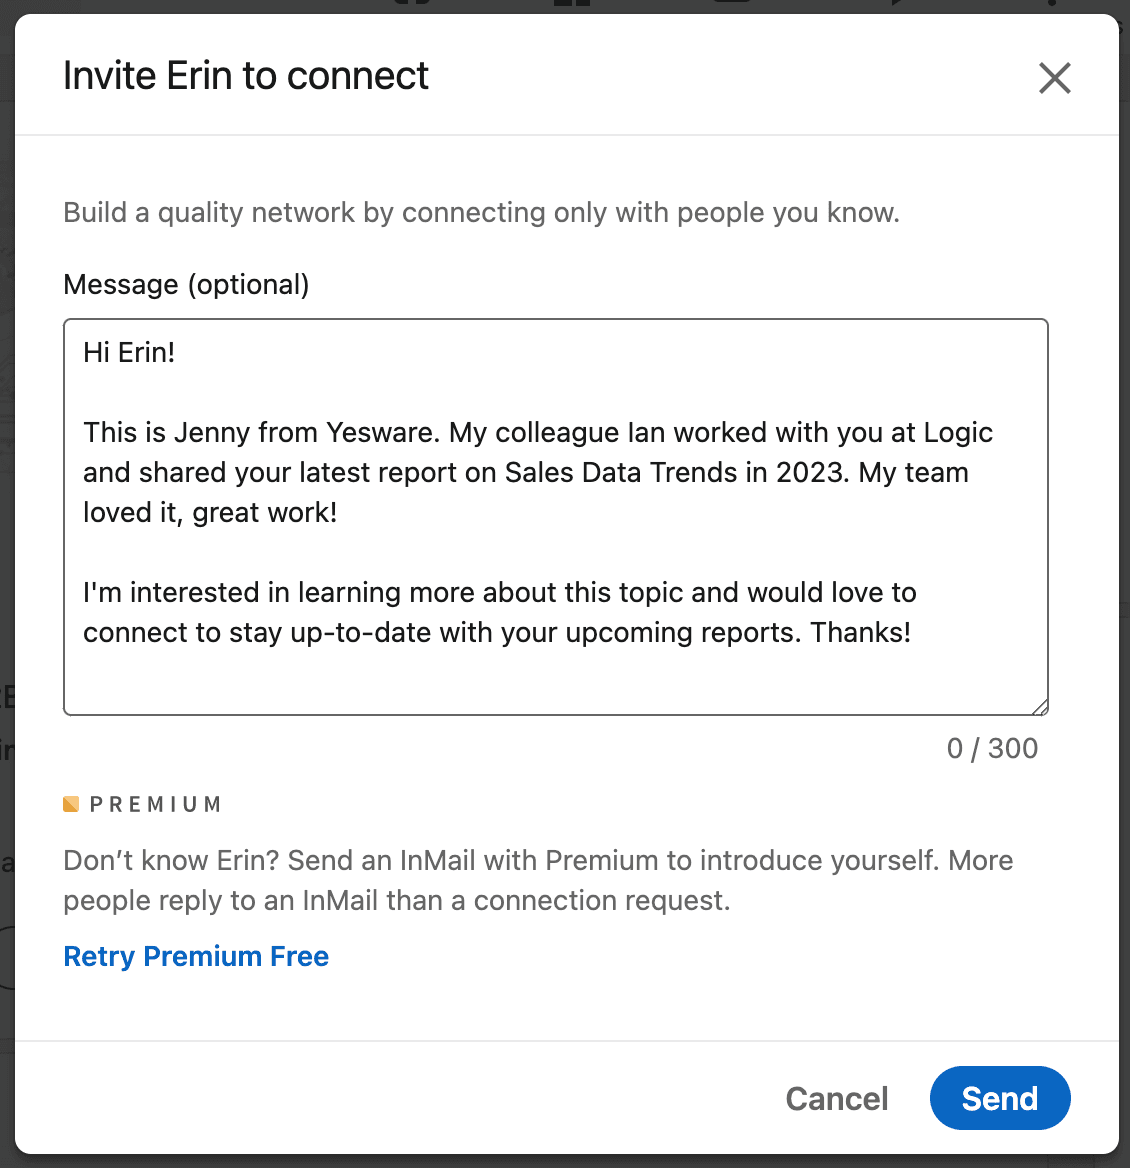Image resolution: width=1130 pixels, height=1168 pixels.
Task: Click the column-bars icon in the top toolbar
Action: pos(570,5)
